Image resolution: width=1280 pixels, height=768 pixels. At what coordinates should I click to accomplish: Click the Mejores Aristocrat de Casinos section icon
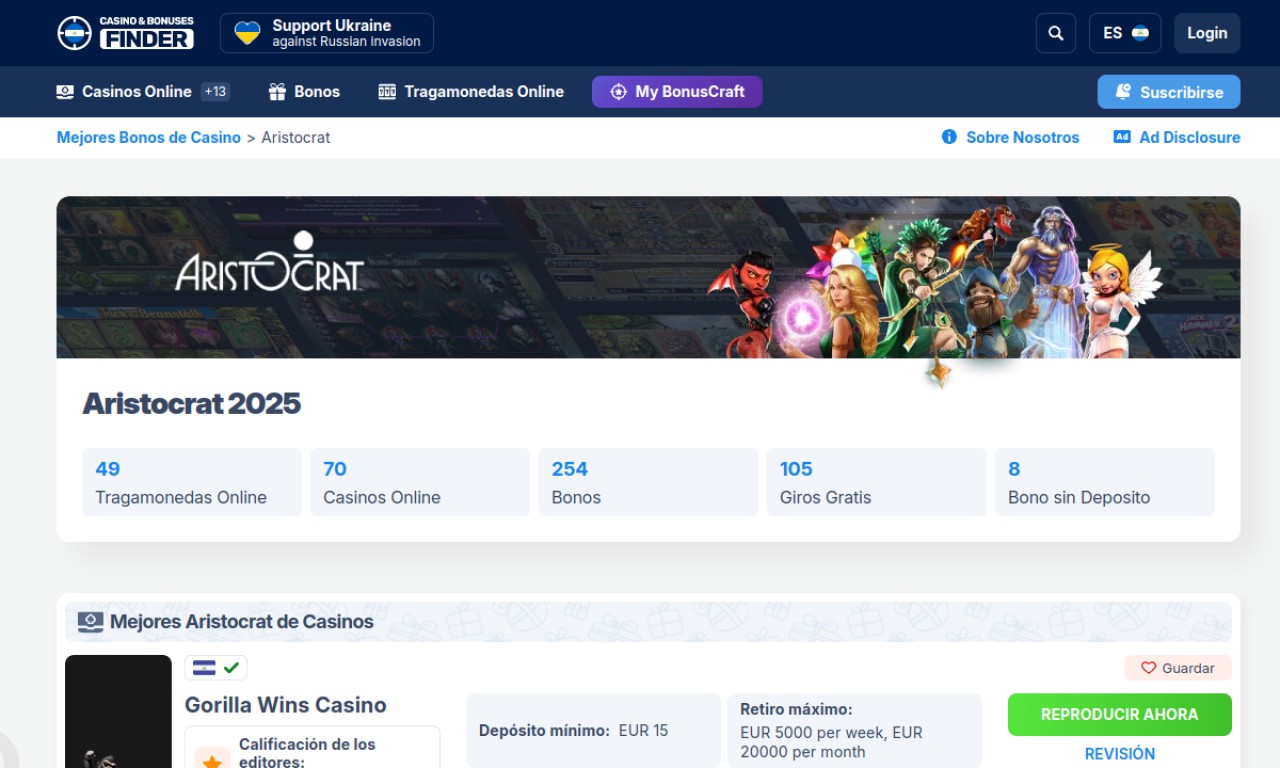point(90,622)
